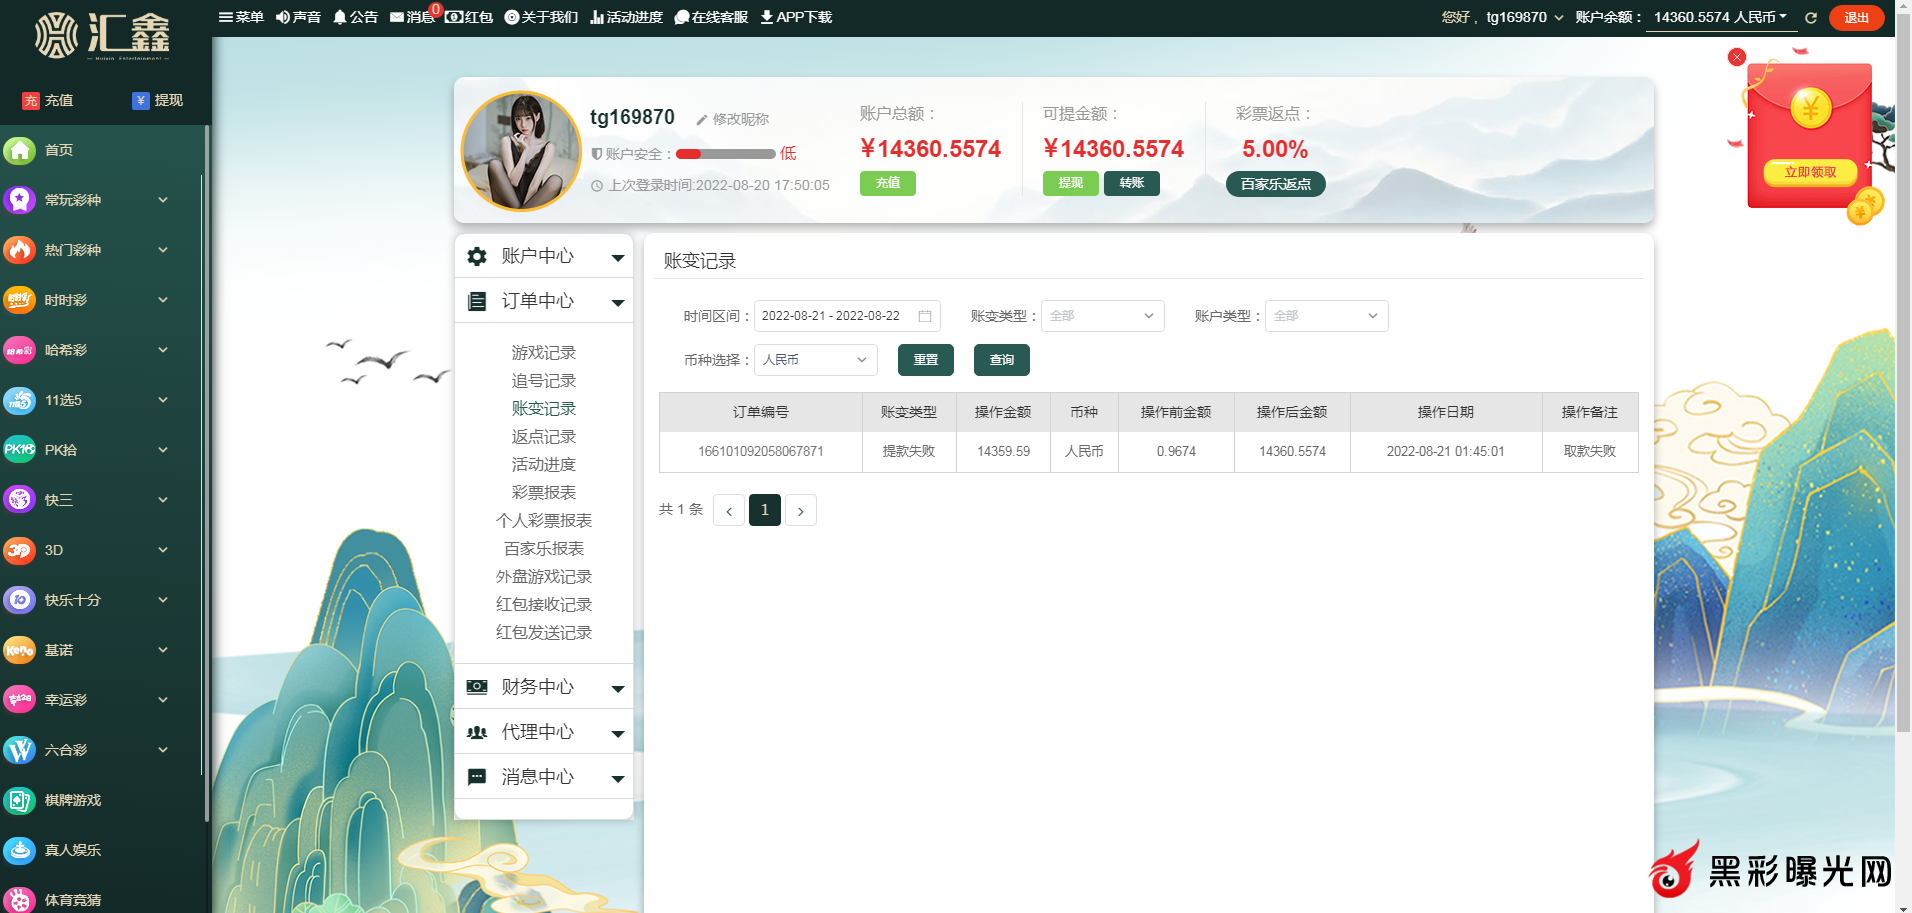Open the date range calendar picker
The image size is (1912, 913).
(x=925, y=316)
